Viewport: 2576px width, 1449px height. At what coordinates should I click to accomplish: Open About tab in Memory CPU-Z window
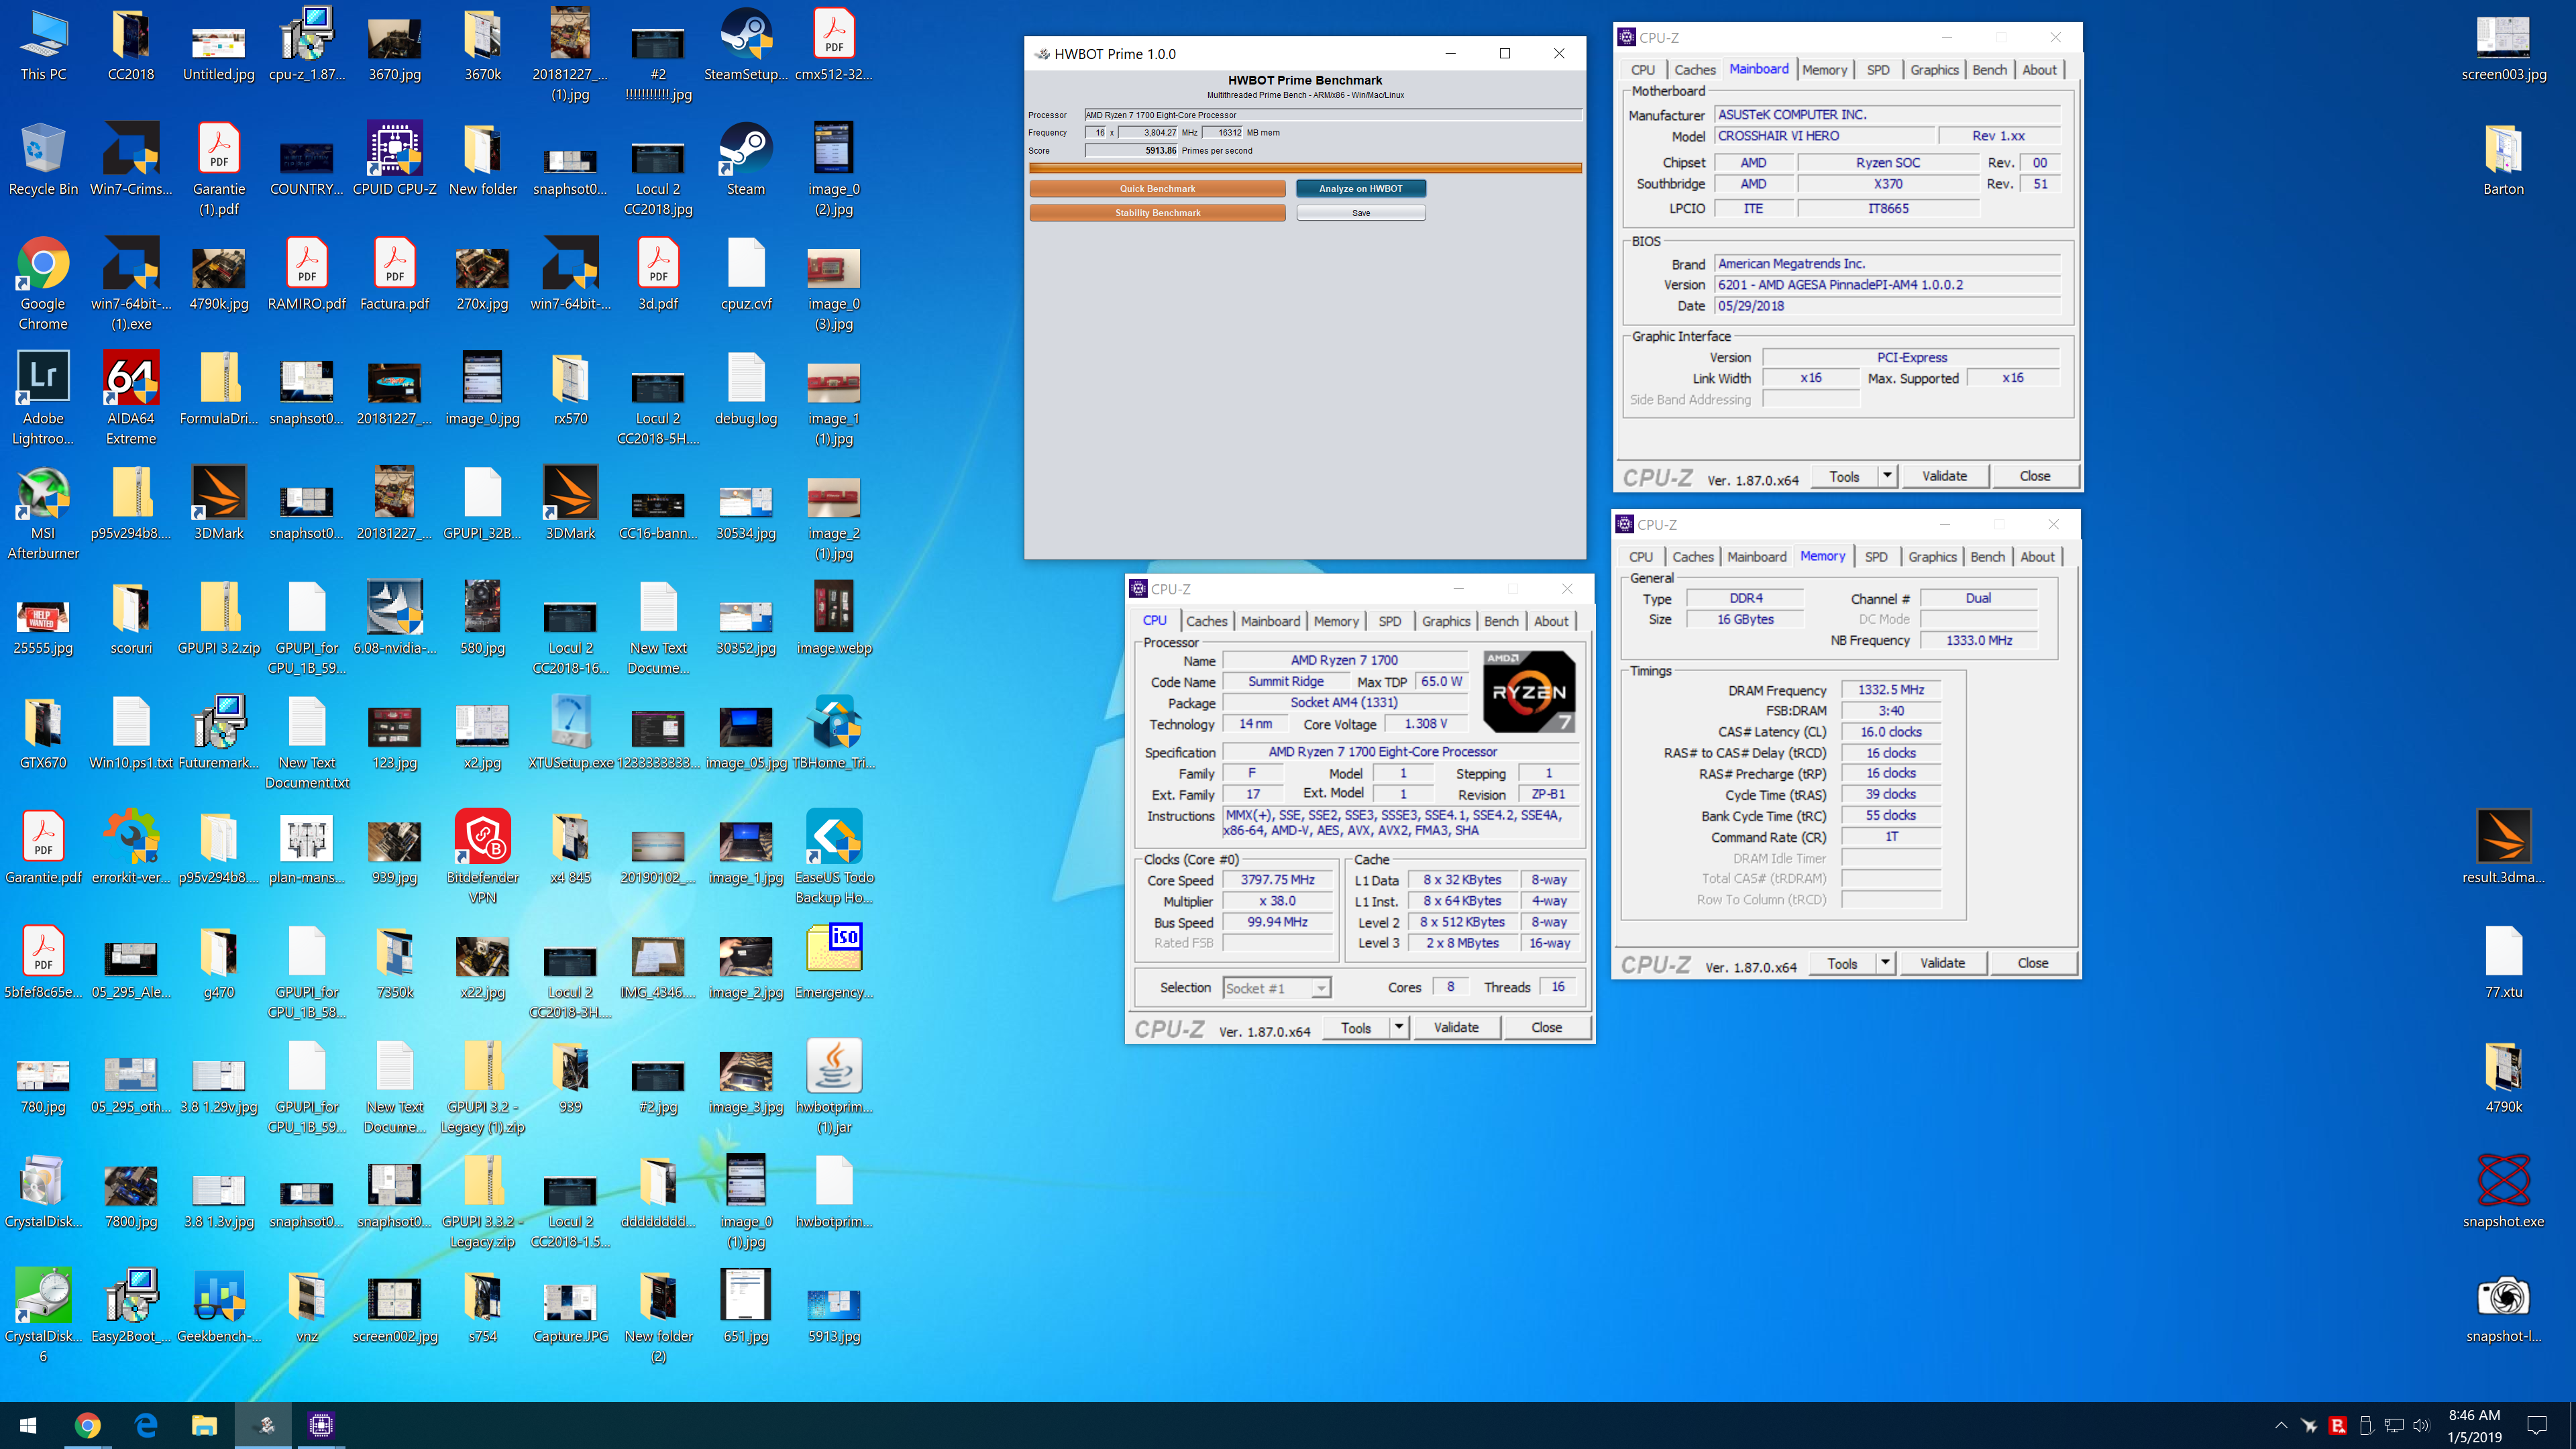pyautogui.click(x=2036, y=556)
